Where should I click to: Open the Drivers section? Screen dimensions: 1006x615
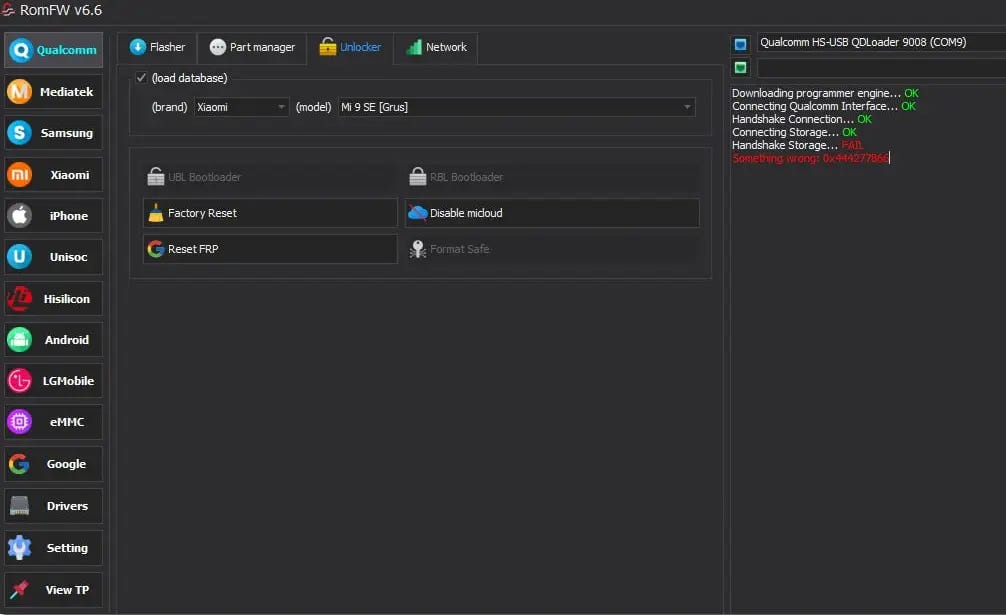[x=52, y=506]
